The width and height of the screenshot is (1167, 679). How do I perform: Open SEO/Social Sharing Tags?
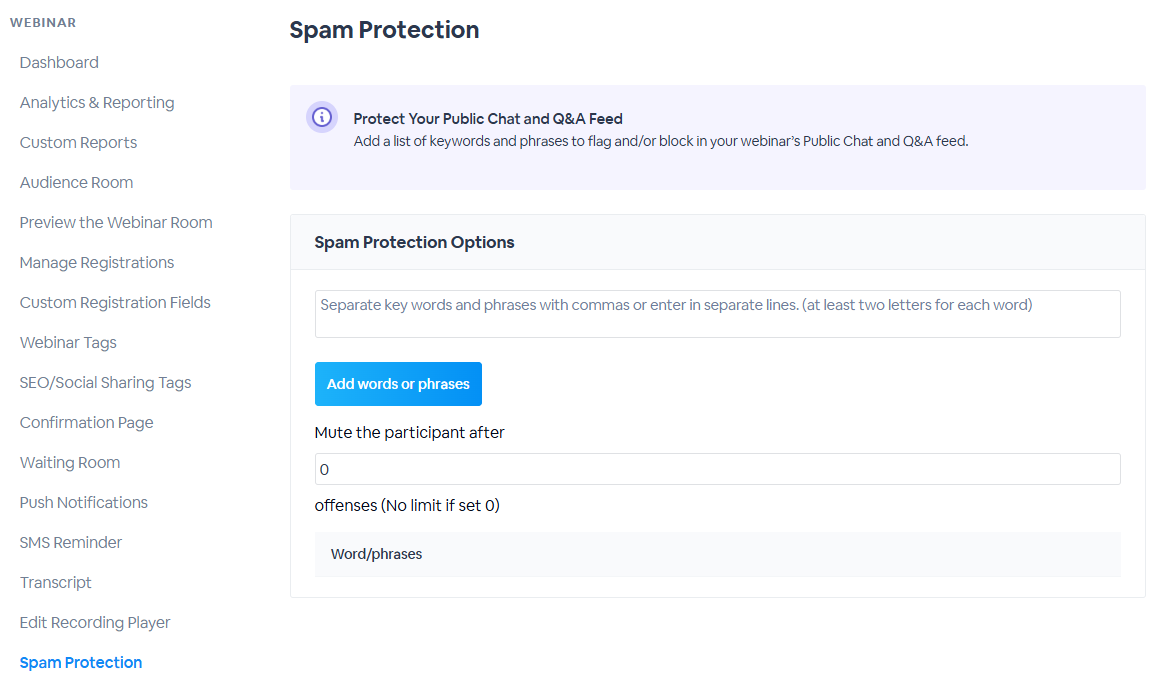[105, 383]
